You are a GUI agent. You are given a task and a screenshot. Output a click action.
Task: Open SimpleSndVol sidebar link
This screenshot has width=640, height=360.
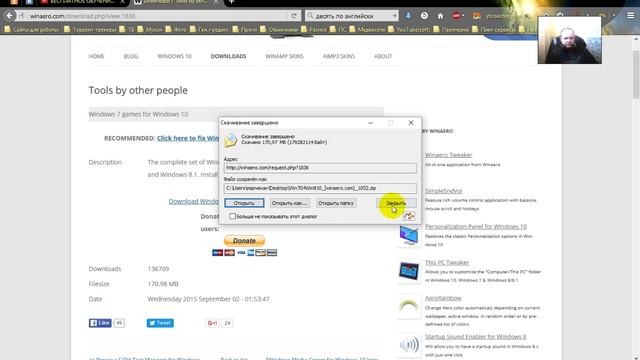pos(443,191)
